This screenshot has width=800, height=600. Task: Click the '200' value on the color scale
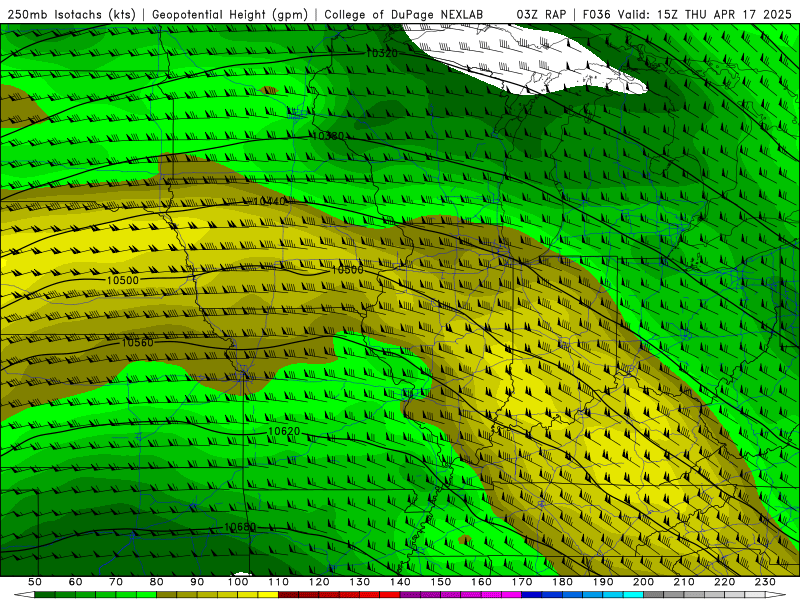click(643, 582)
